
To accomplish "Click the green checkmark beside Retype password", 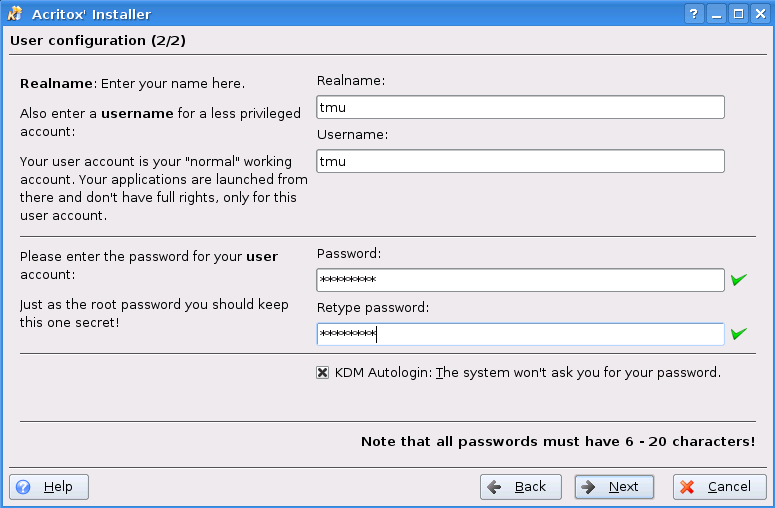I will pos(738,334).
